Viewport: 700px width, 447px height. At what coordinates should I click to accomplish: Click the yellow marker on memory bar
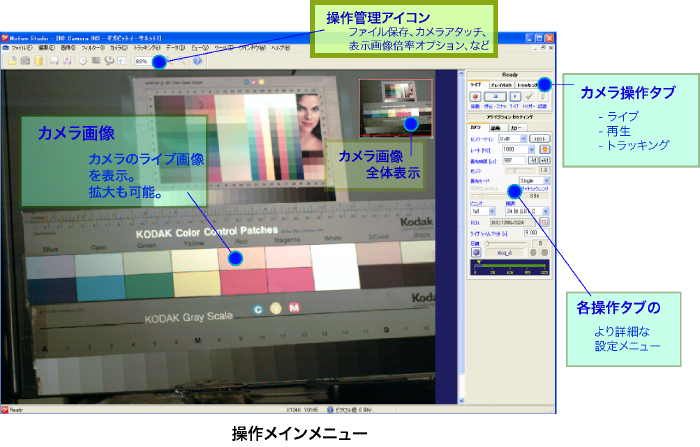click(x=479, y=262)
